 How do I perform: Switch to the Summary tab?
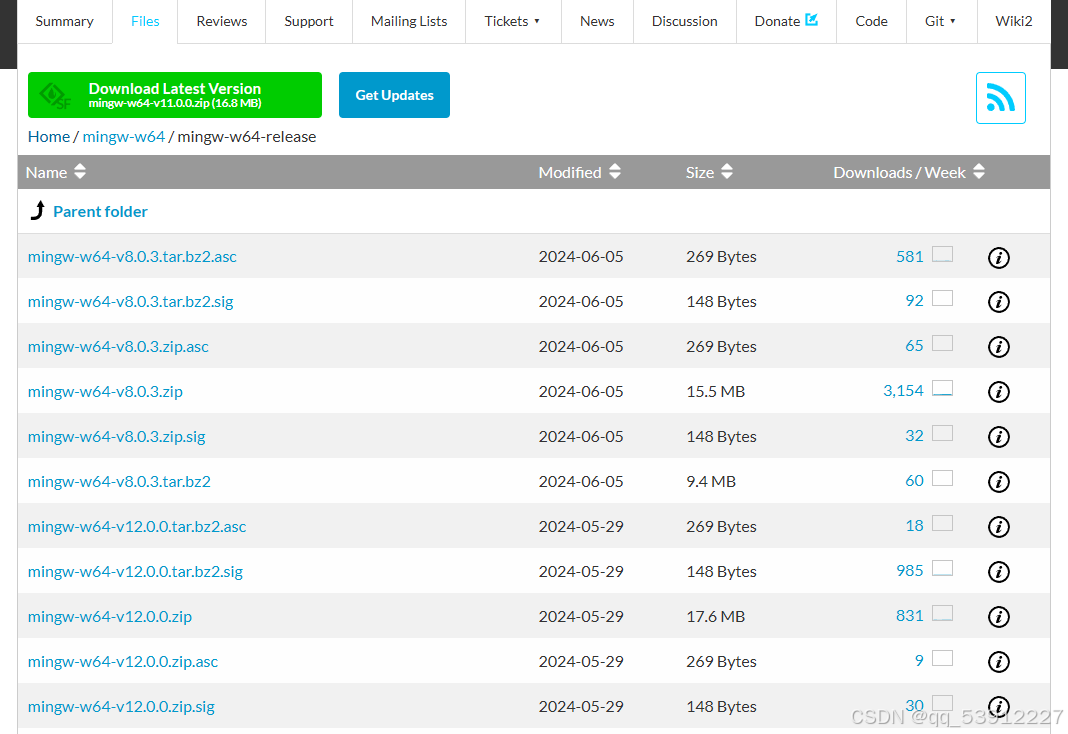click(65, 21)
